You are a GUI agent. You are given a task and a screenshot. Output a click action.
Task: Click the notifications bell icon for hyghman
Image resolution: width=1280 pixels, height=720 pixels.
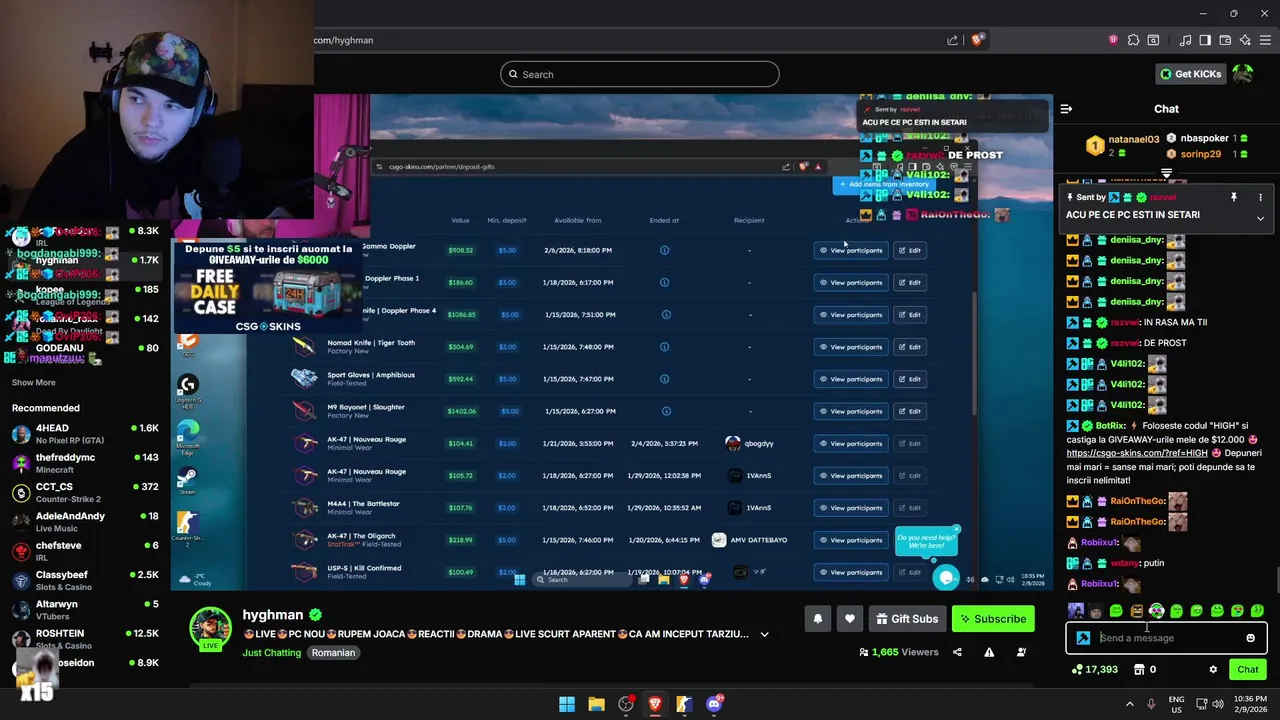click(817, 619)
